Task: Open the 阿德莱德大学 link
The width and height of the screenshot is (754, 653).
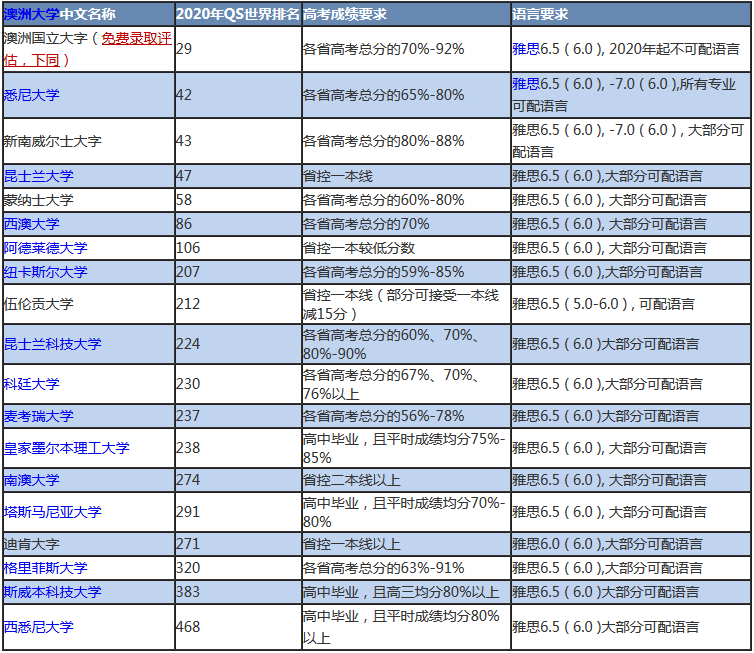Action: click(46, 248)
